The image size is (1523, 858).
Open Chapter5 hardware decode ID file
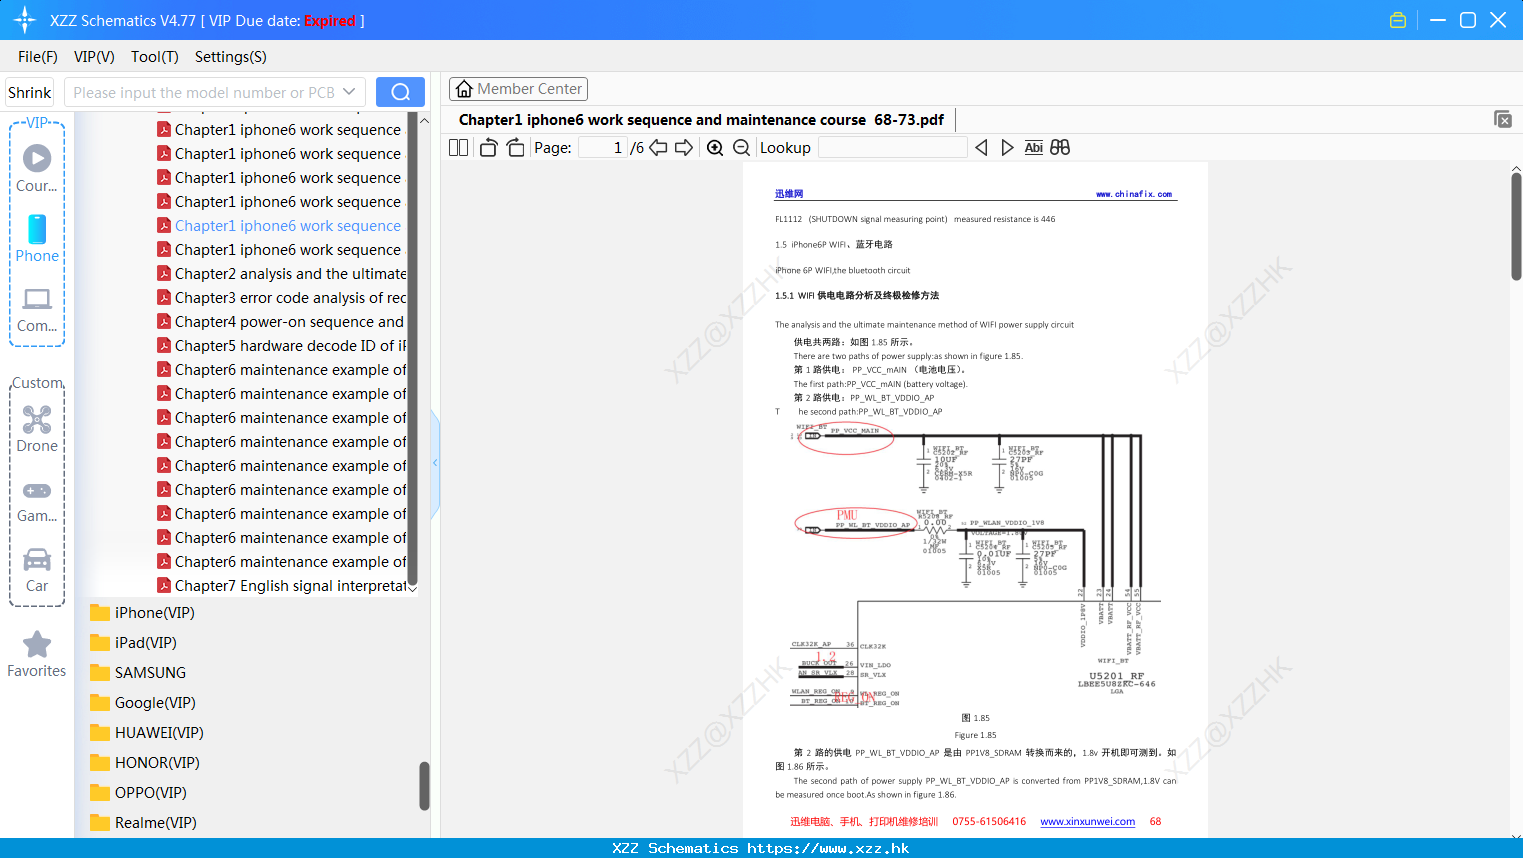[x=282, y=346]
